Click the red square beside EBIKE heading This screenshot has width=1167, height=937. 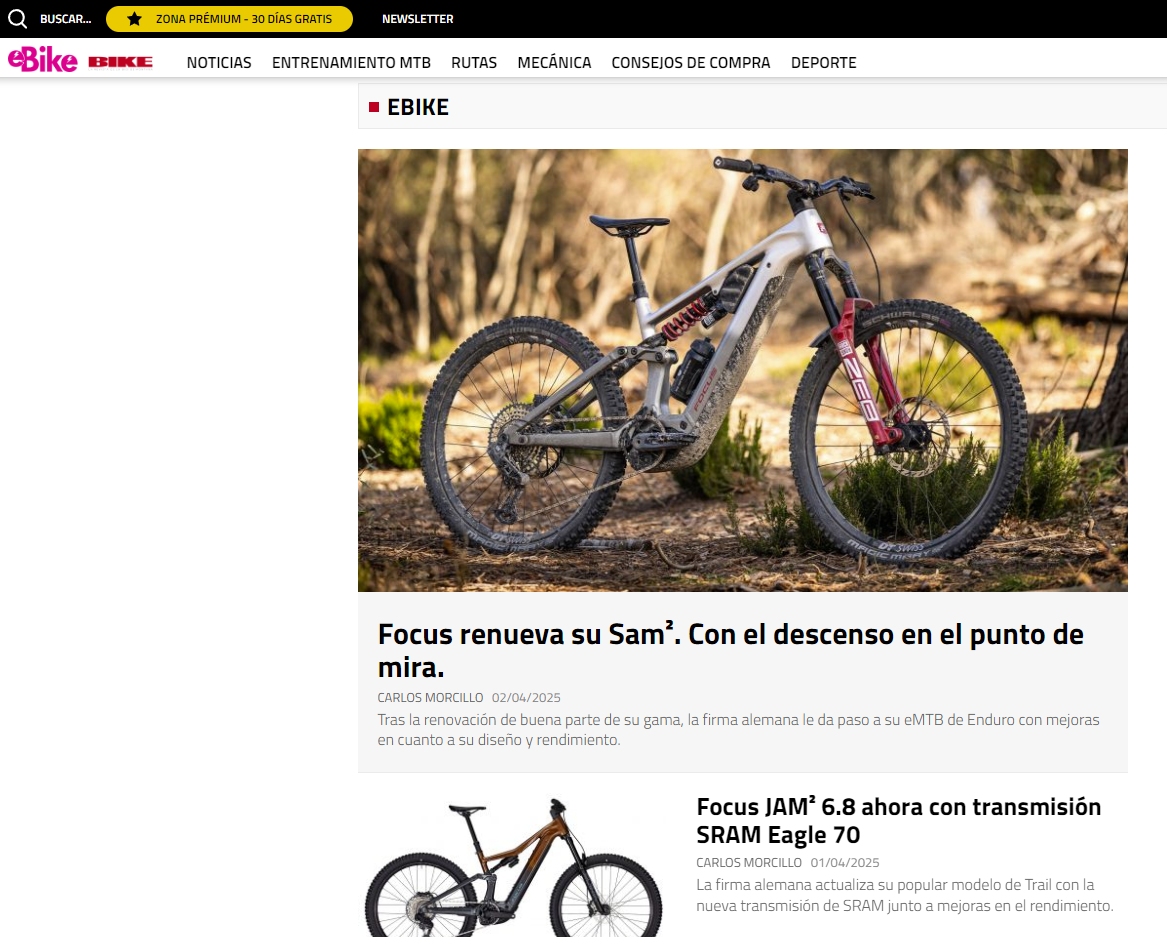[374, 107]
